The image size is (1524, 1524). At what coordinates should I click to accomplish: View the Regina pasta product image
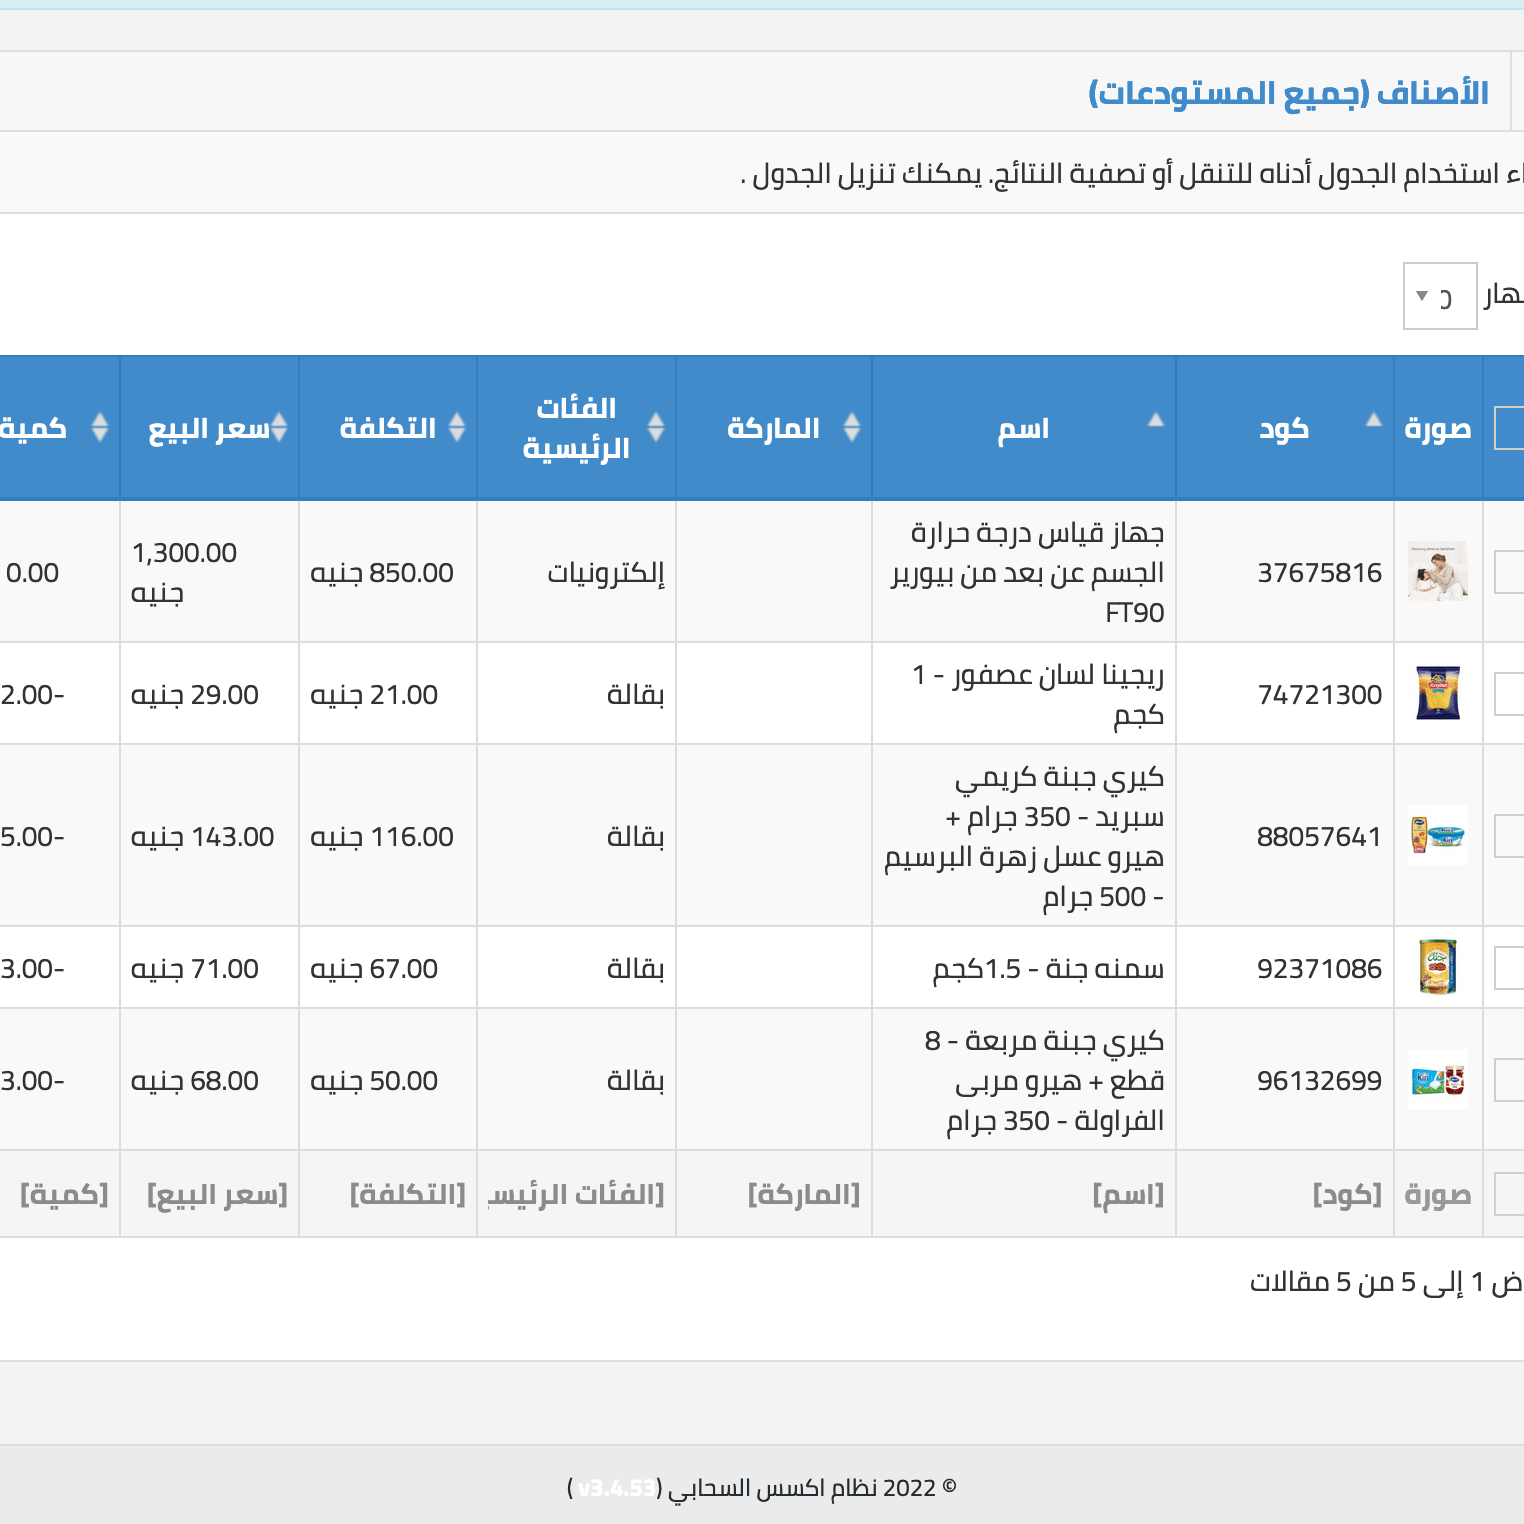(x=1437, y=693)
